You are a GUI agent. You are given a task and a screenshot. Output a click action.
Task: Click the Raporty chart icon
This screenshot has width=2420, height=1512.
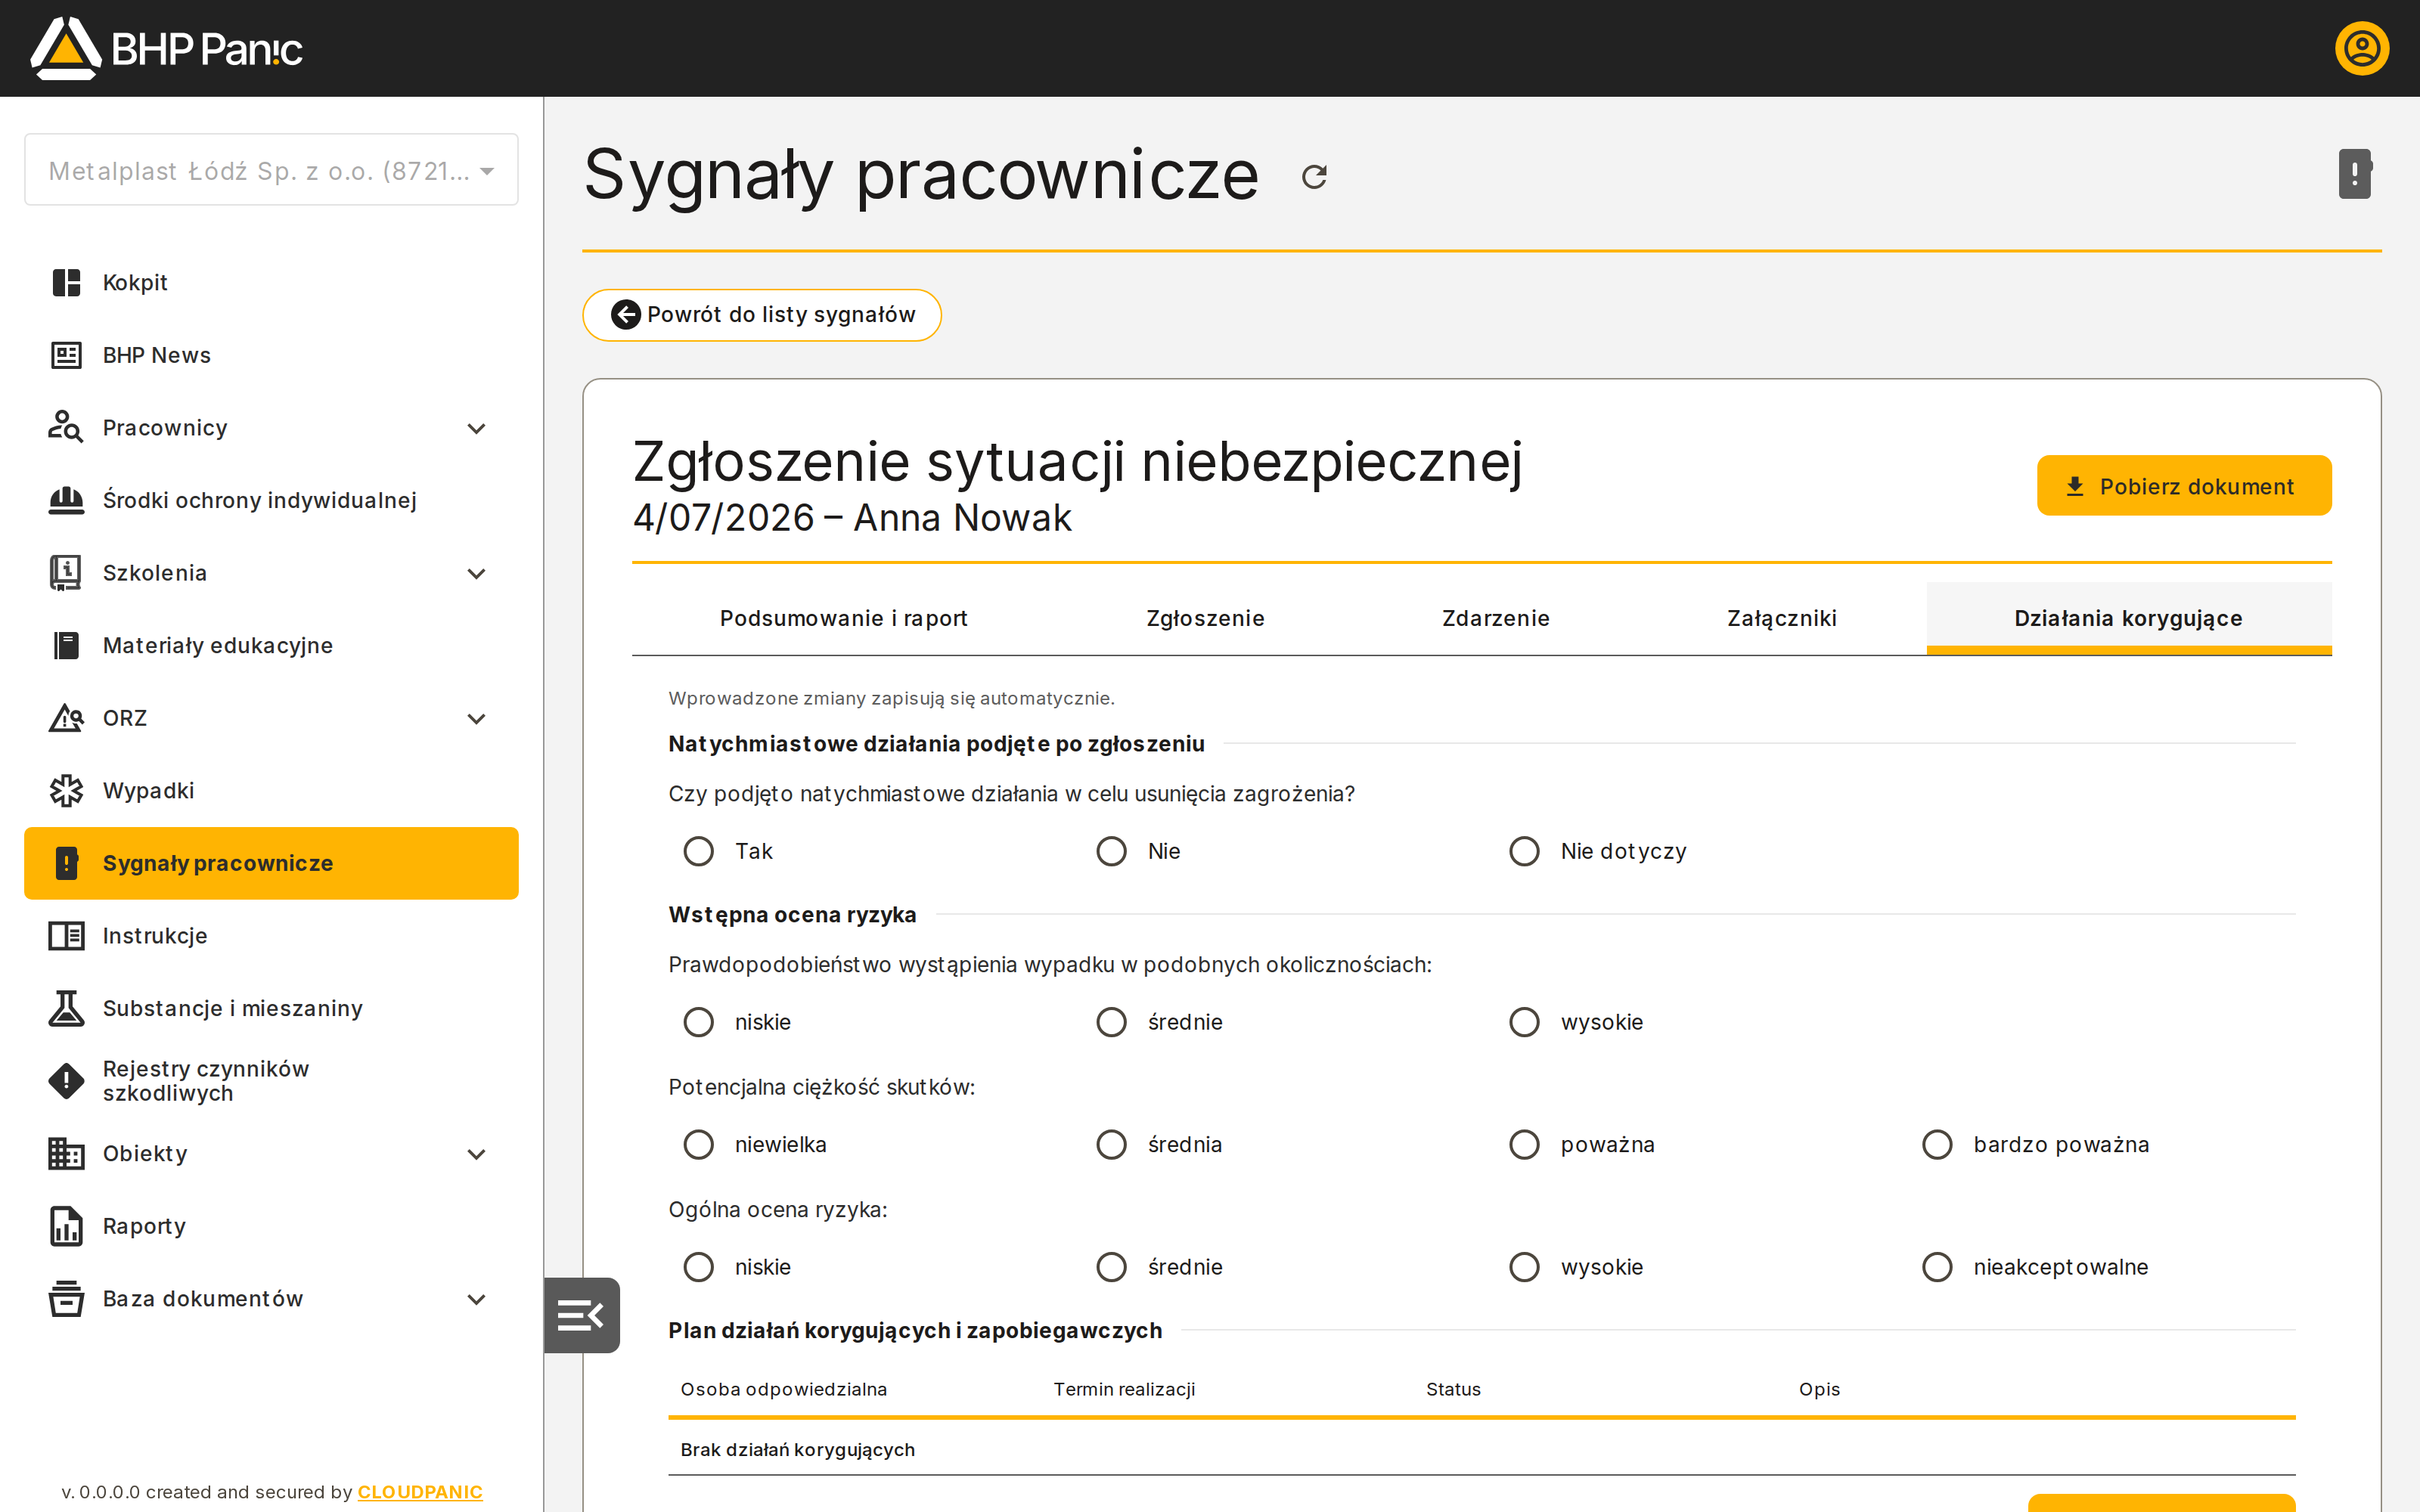(66, 1226)
